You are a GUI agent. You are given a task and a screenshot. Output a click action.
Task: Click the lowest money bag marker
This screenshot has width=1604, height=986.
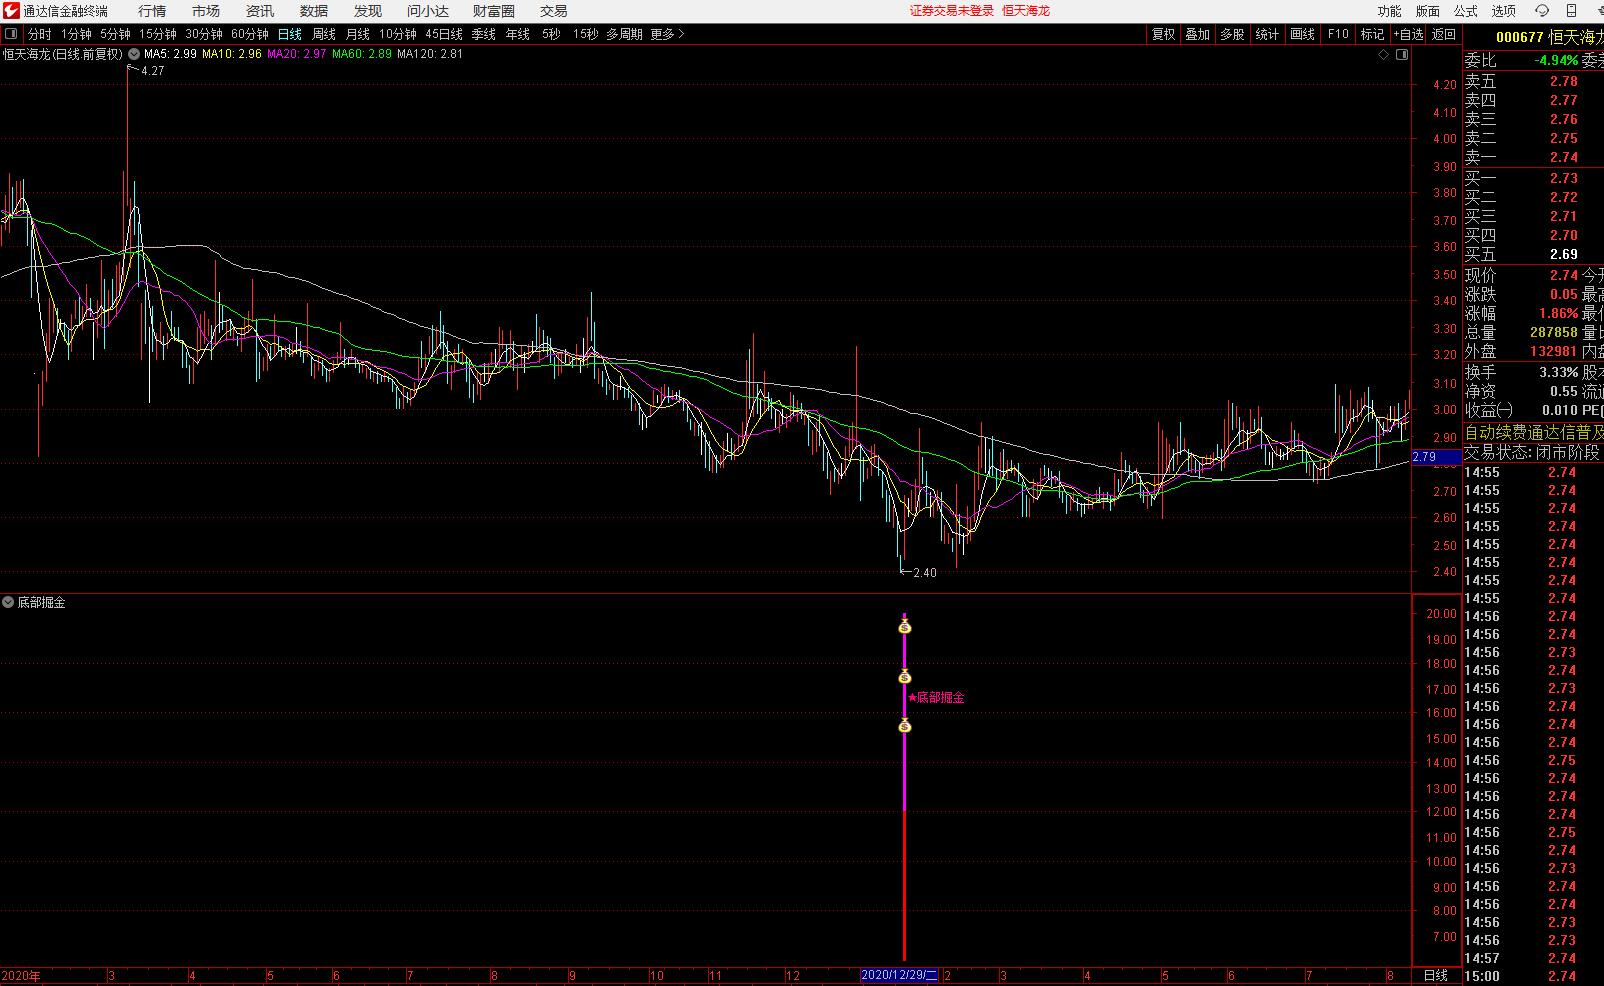(905, 726)
